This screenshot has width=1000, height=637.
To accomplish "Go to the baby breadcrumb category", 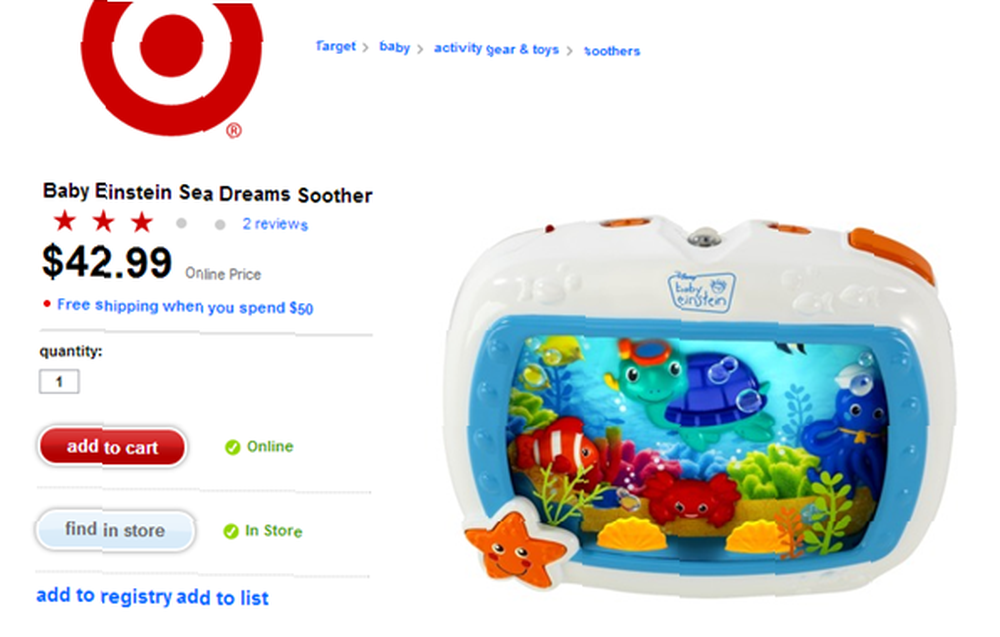I will click(395, 47).
